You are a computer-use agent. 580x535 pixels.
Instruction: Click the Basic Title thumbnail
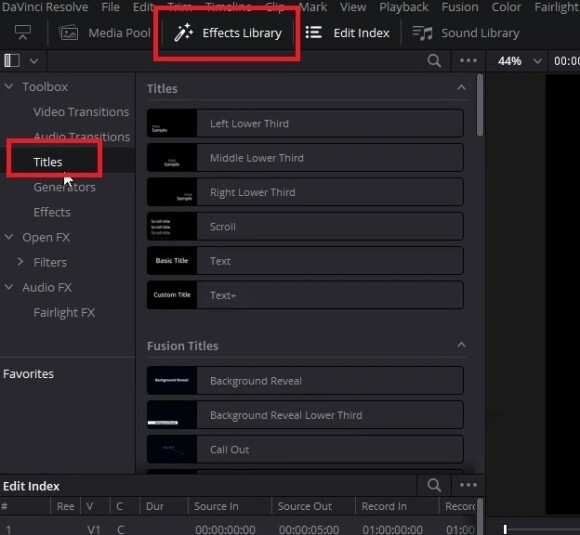tap(172, 261)
